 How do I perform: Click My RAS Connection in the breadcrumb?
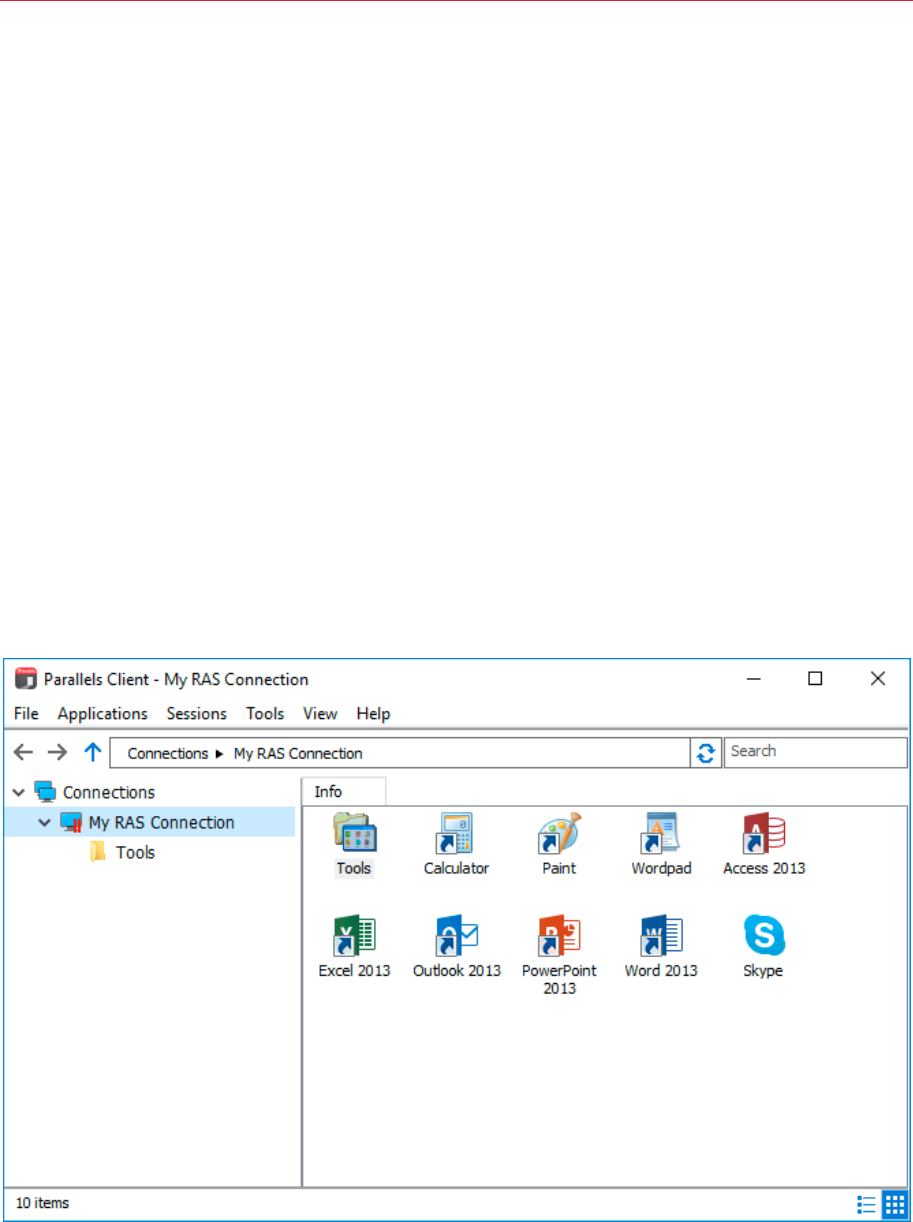[298, 753]
